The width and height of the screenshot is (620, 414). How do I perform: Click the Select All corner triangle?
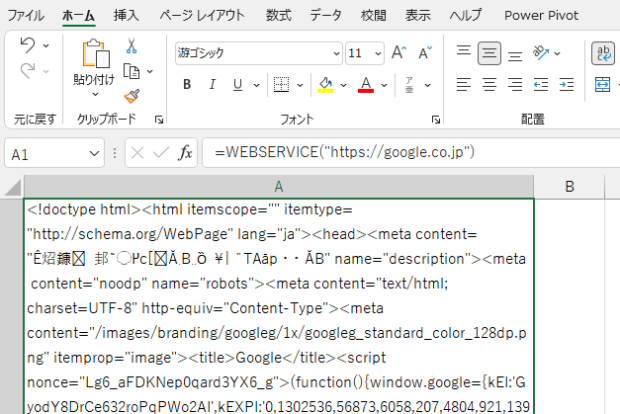click(x=13, y=187)
